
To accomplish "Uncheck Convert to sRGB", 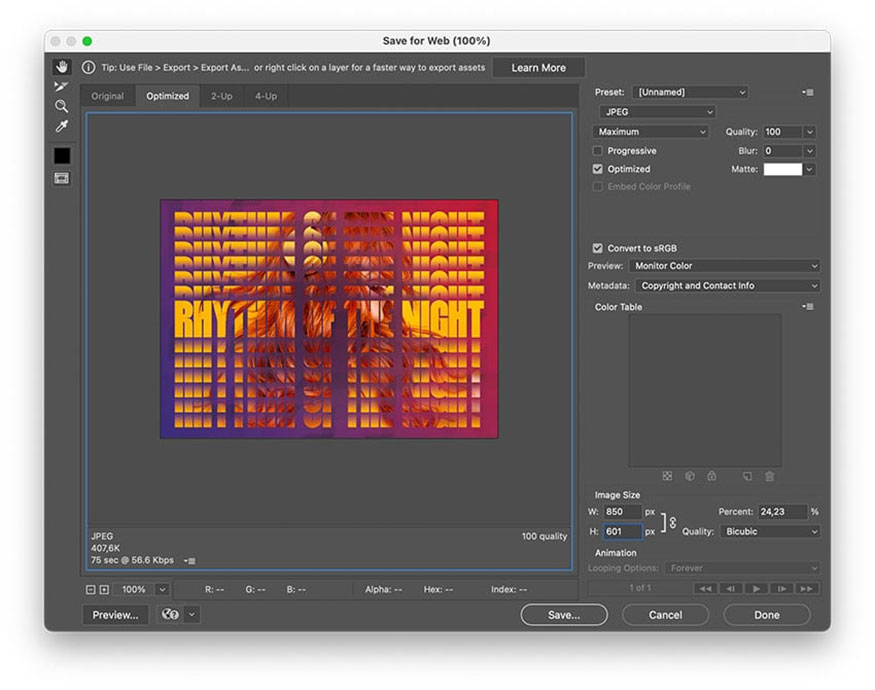I will (598, 248).
